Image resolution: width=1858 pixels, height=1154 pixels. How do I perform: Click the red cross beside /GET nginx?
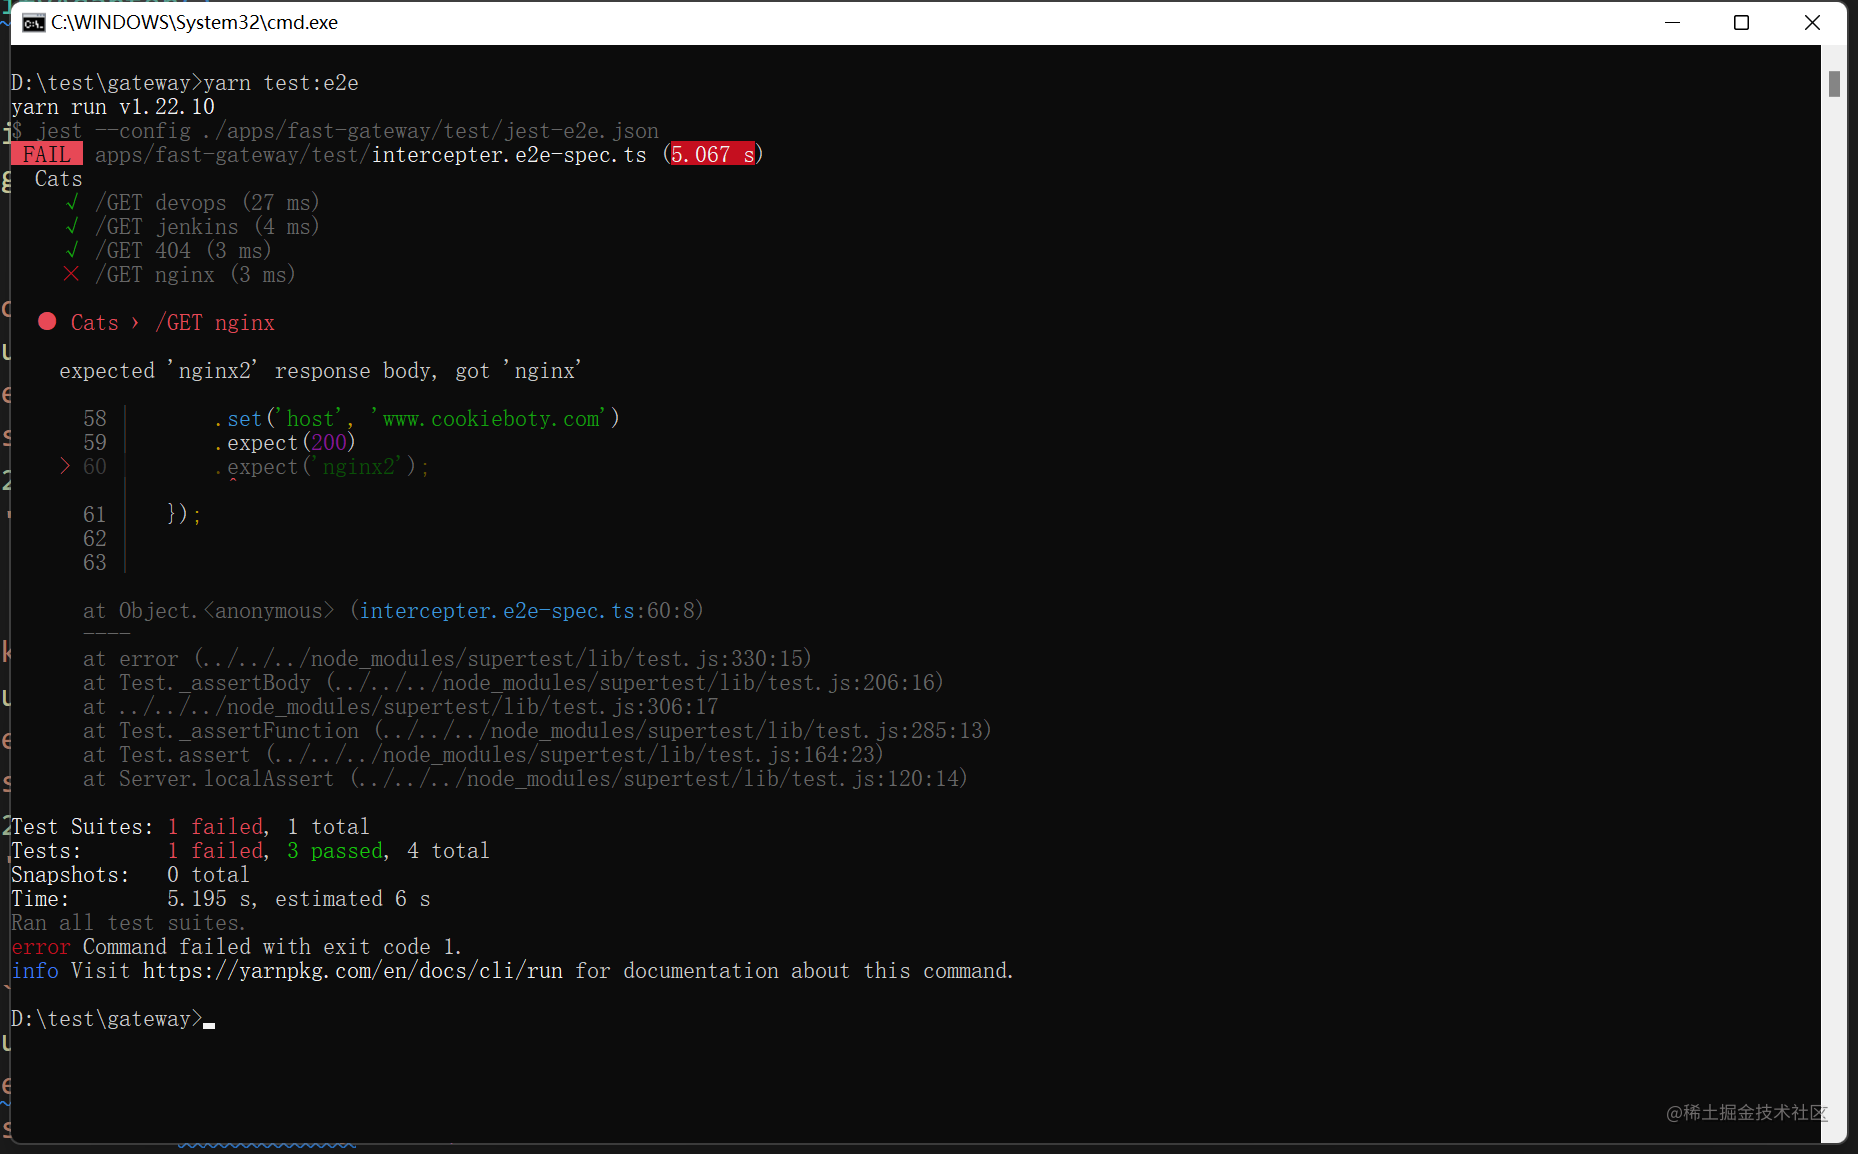pyautogui.click(x=72, y=274)
